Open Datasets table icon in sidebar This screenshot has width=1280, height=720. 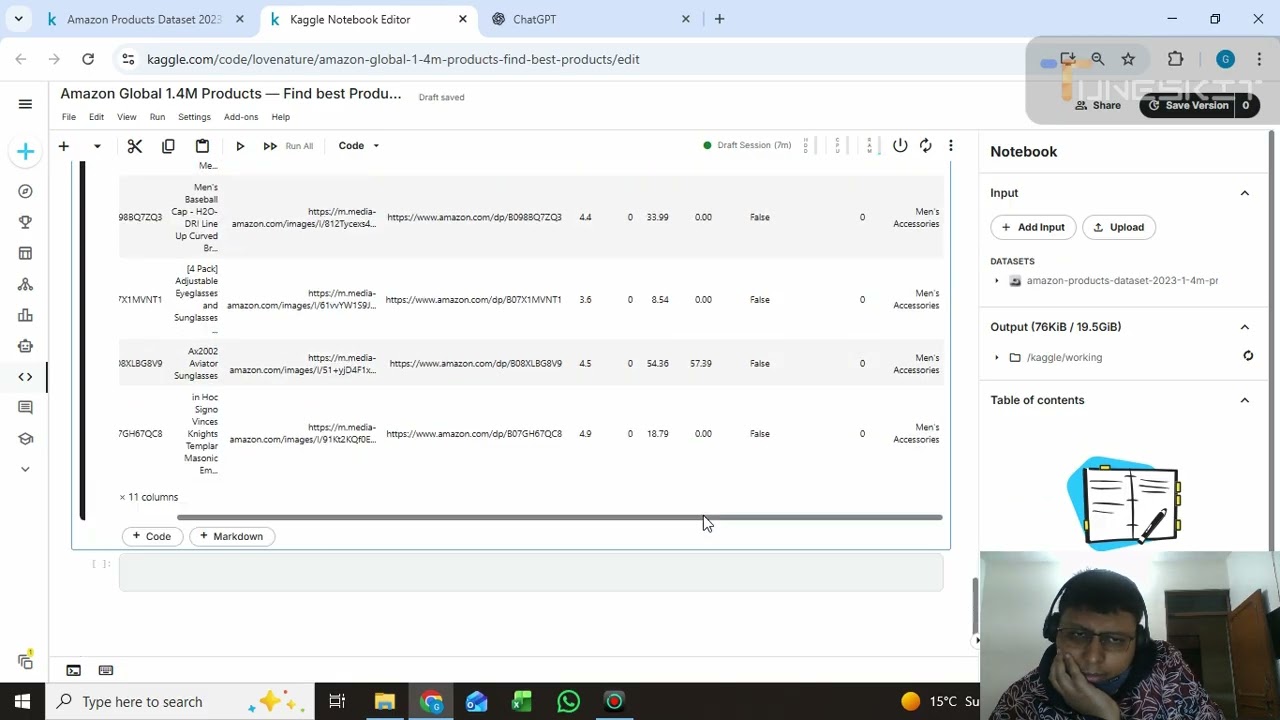(25, 253)
